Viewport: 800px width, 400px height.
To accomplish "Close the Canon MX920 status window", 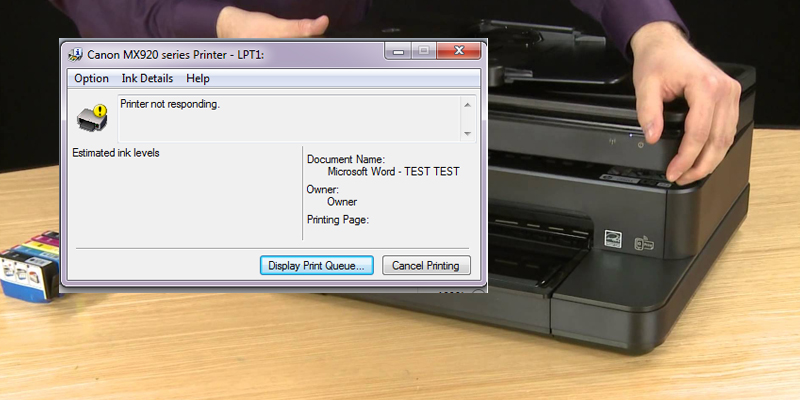I will pos(459,51).
